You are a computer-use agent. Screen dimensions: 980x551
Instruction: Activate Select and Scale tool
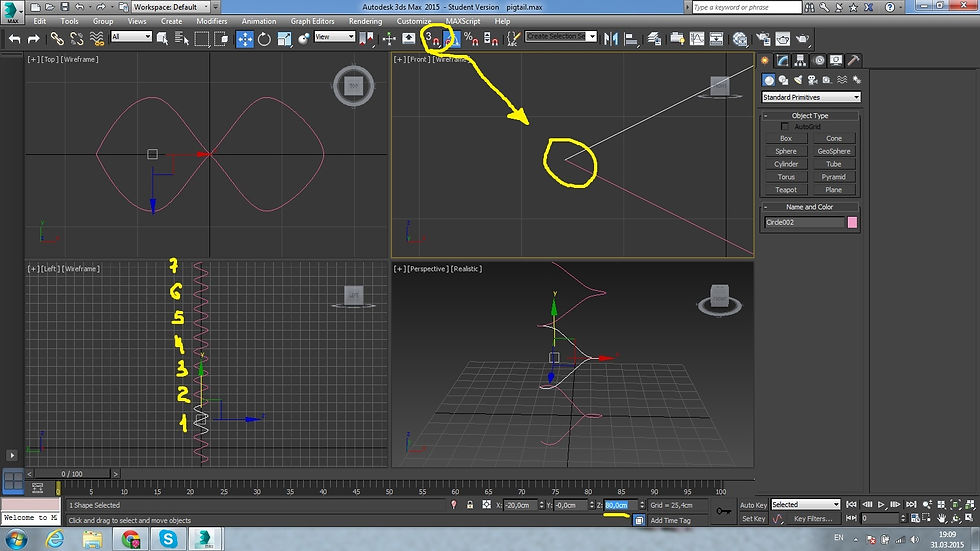(x=284, y=39)
